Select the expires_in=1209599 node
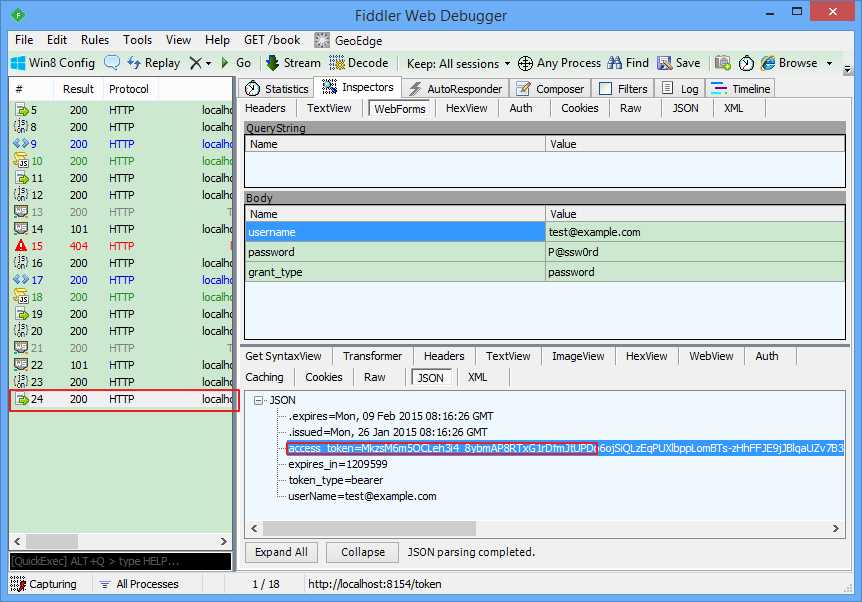 (338, 465)
